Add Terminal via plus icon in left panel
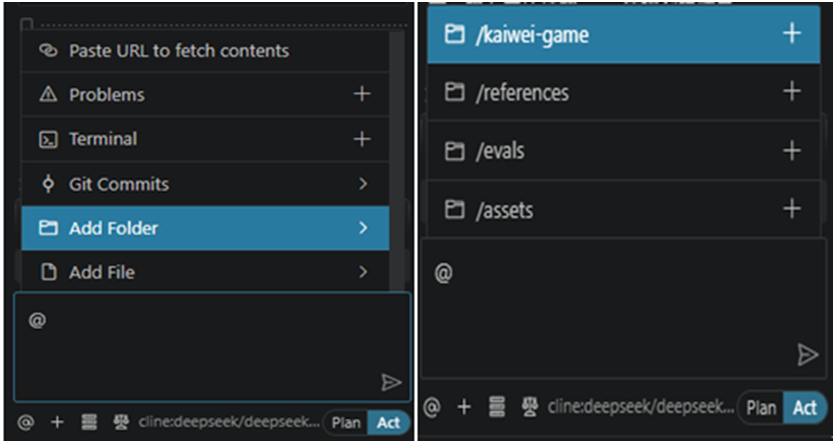The height and width of the screenshot is (443, 835). (362, 139)
